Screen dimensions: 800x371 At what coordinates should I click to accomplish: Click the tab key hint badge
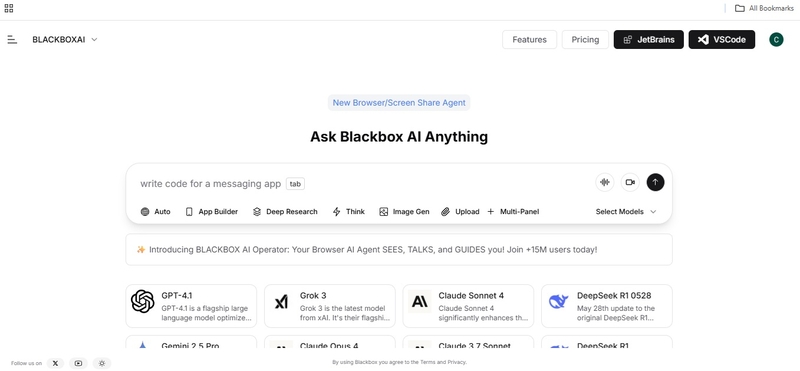point(295,184)
